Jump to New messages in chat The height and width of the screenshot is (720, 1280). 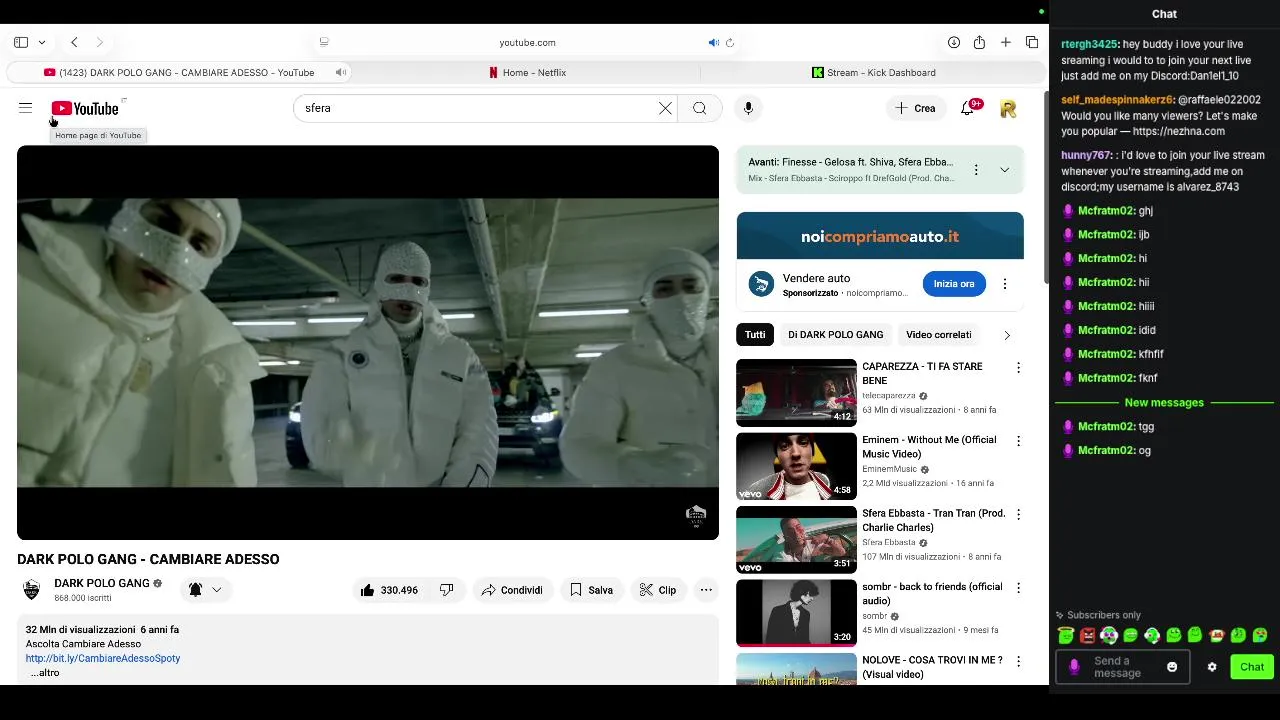click(x=1164, y=402)
